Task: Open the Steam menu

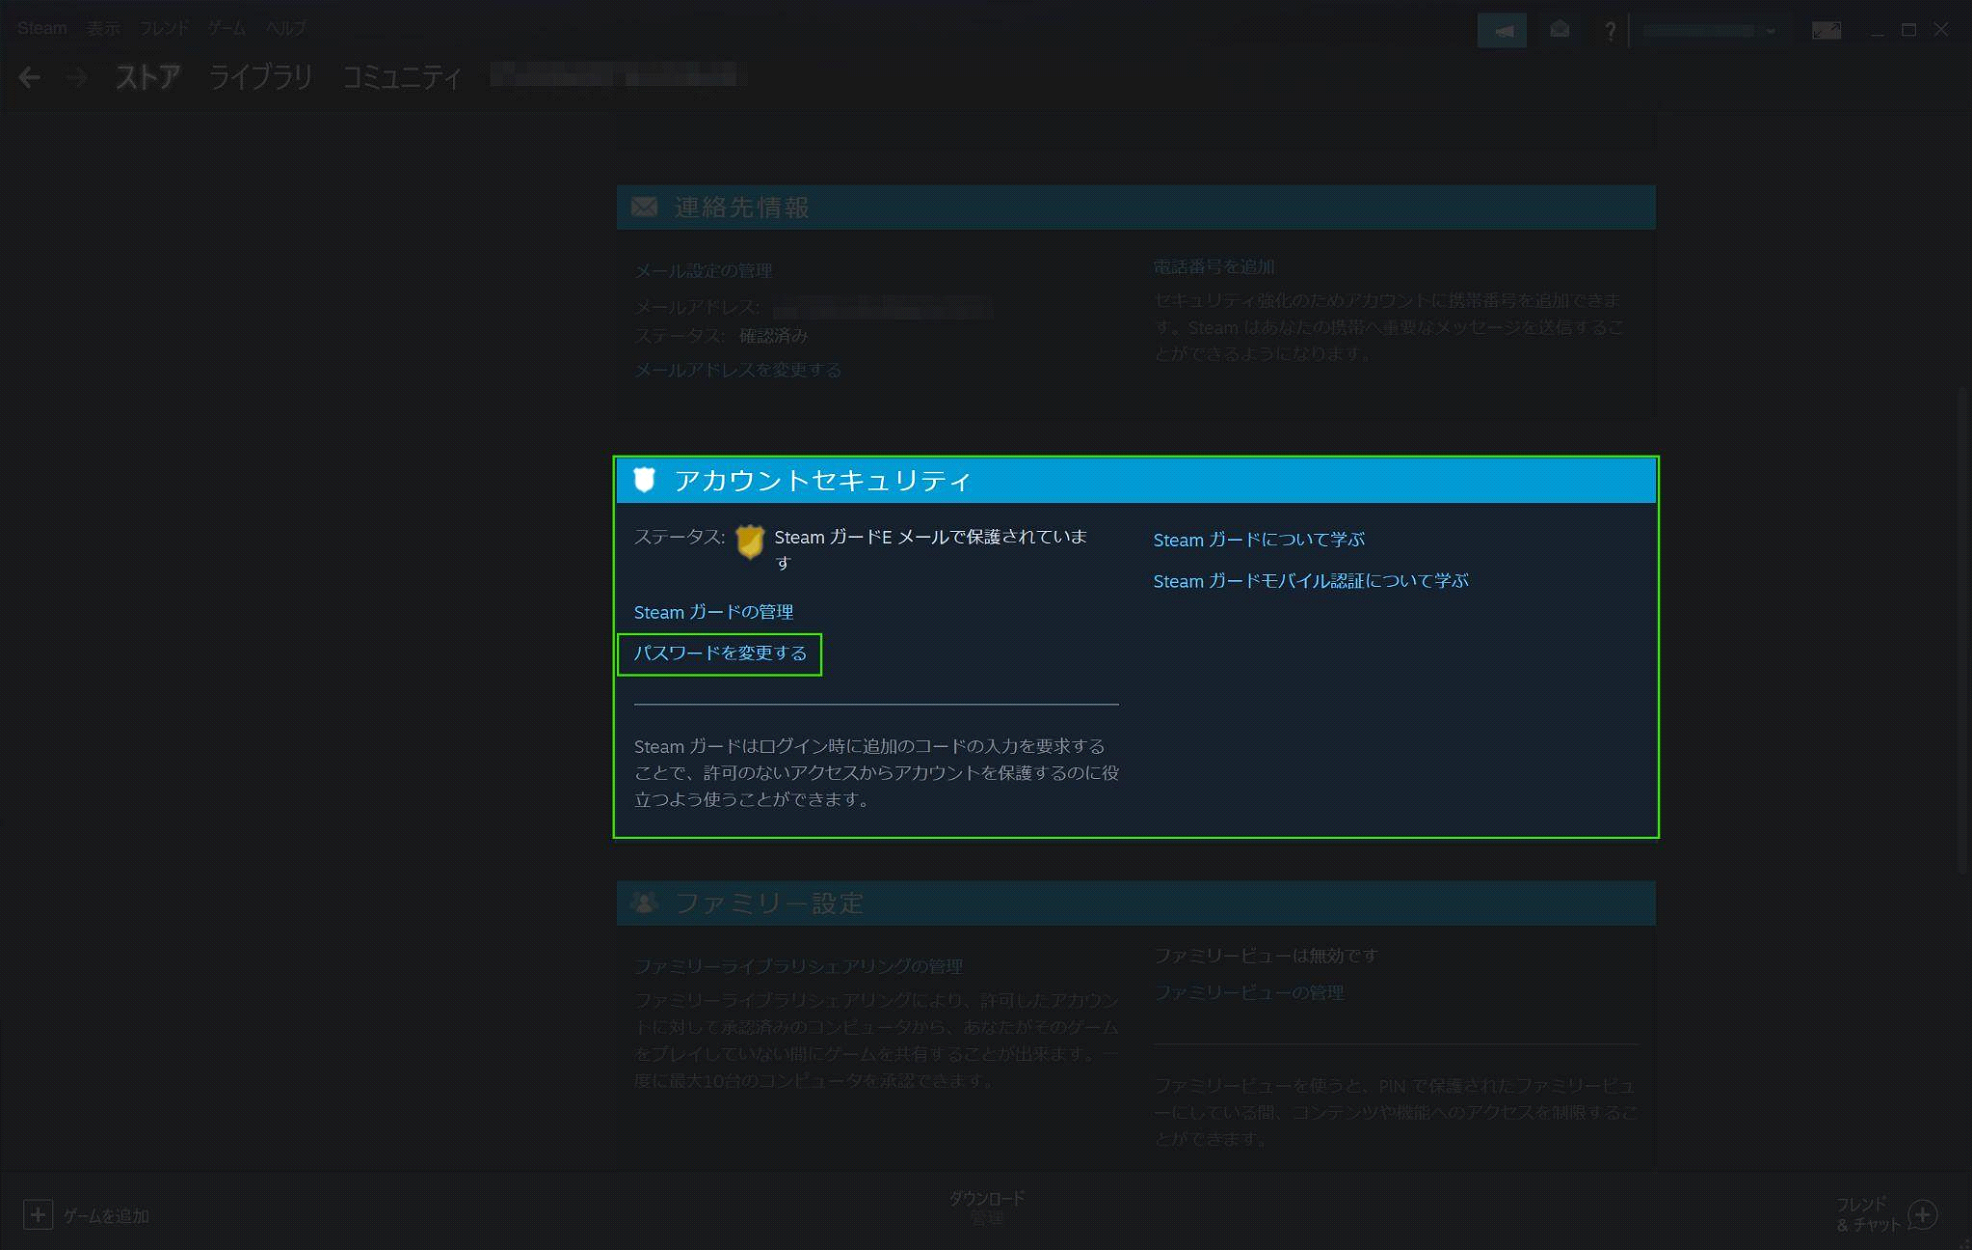Action: click(x=42, y=28)
